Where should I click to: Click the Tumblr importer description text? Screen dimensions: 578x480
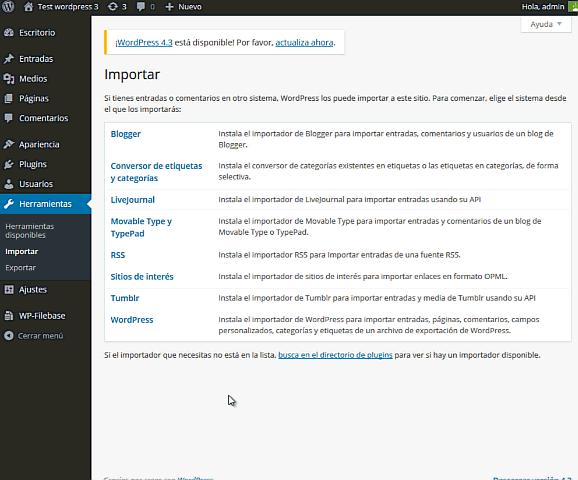(377, 298)
